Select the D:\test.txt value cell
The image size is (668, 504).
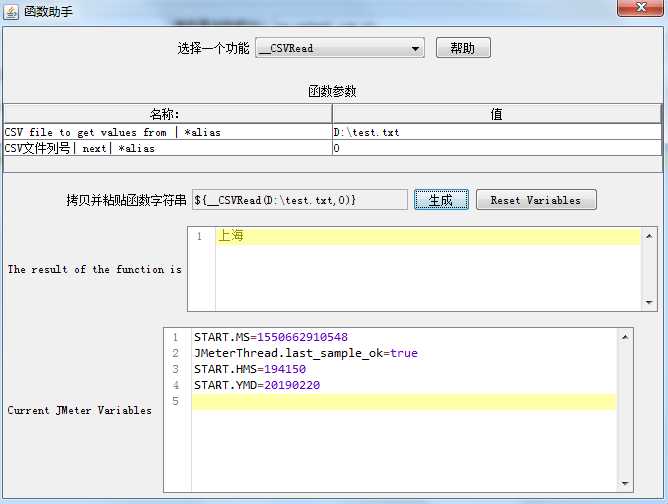[x=497, y=132]
